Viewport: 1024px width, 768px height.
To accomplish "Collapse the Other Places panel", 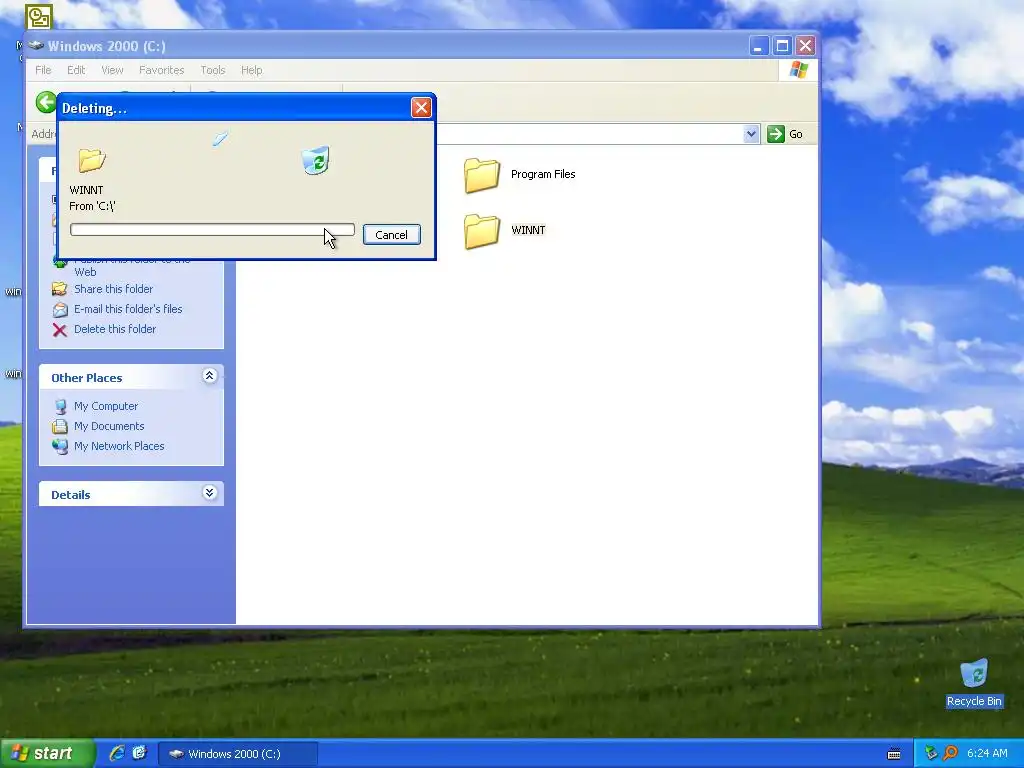I will click(x=209, y=376).
